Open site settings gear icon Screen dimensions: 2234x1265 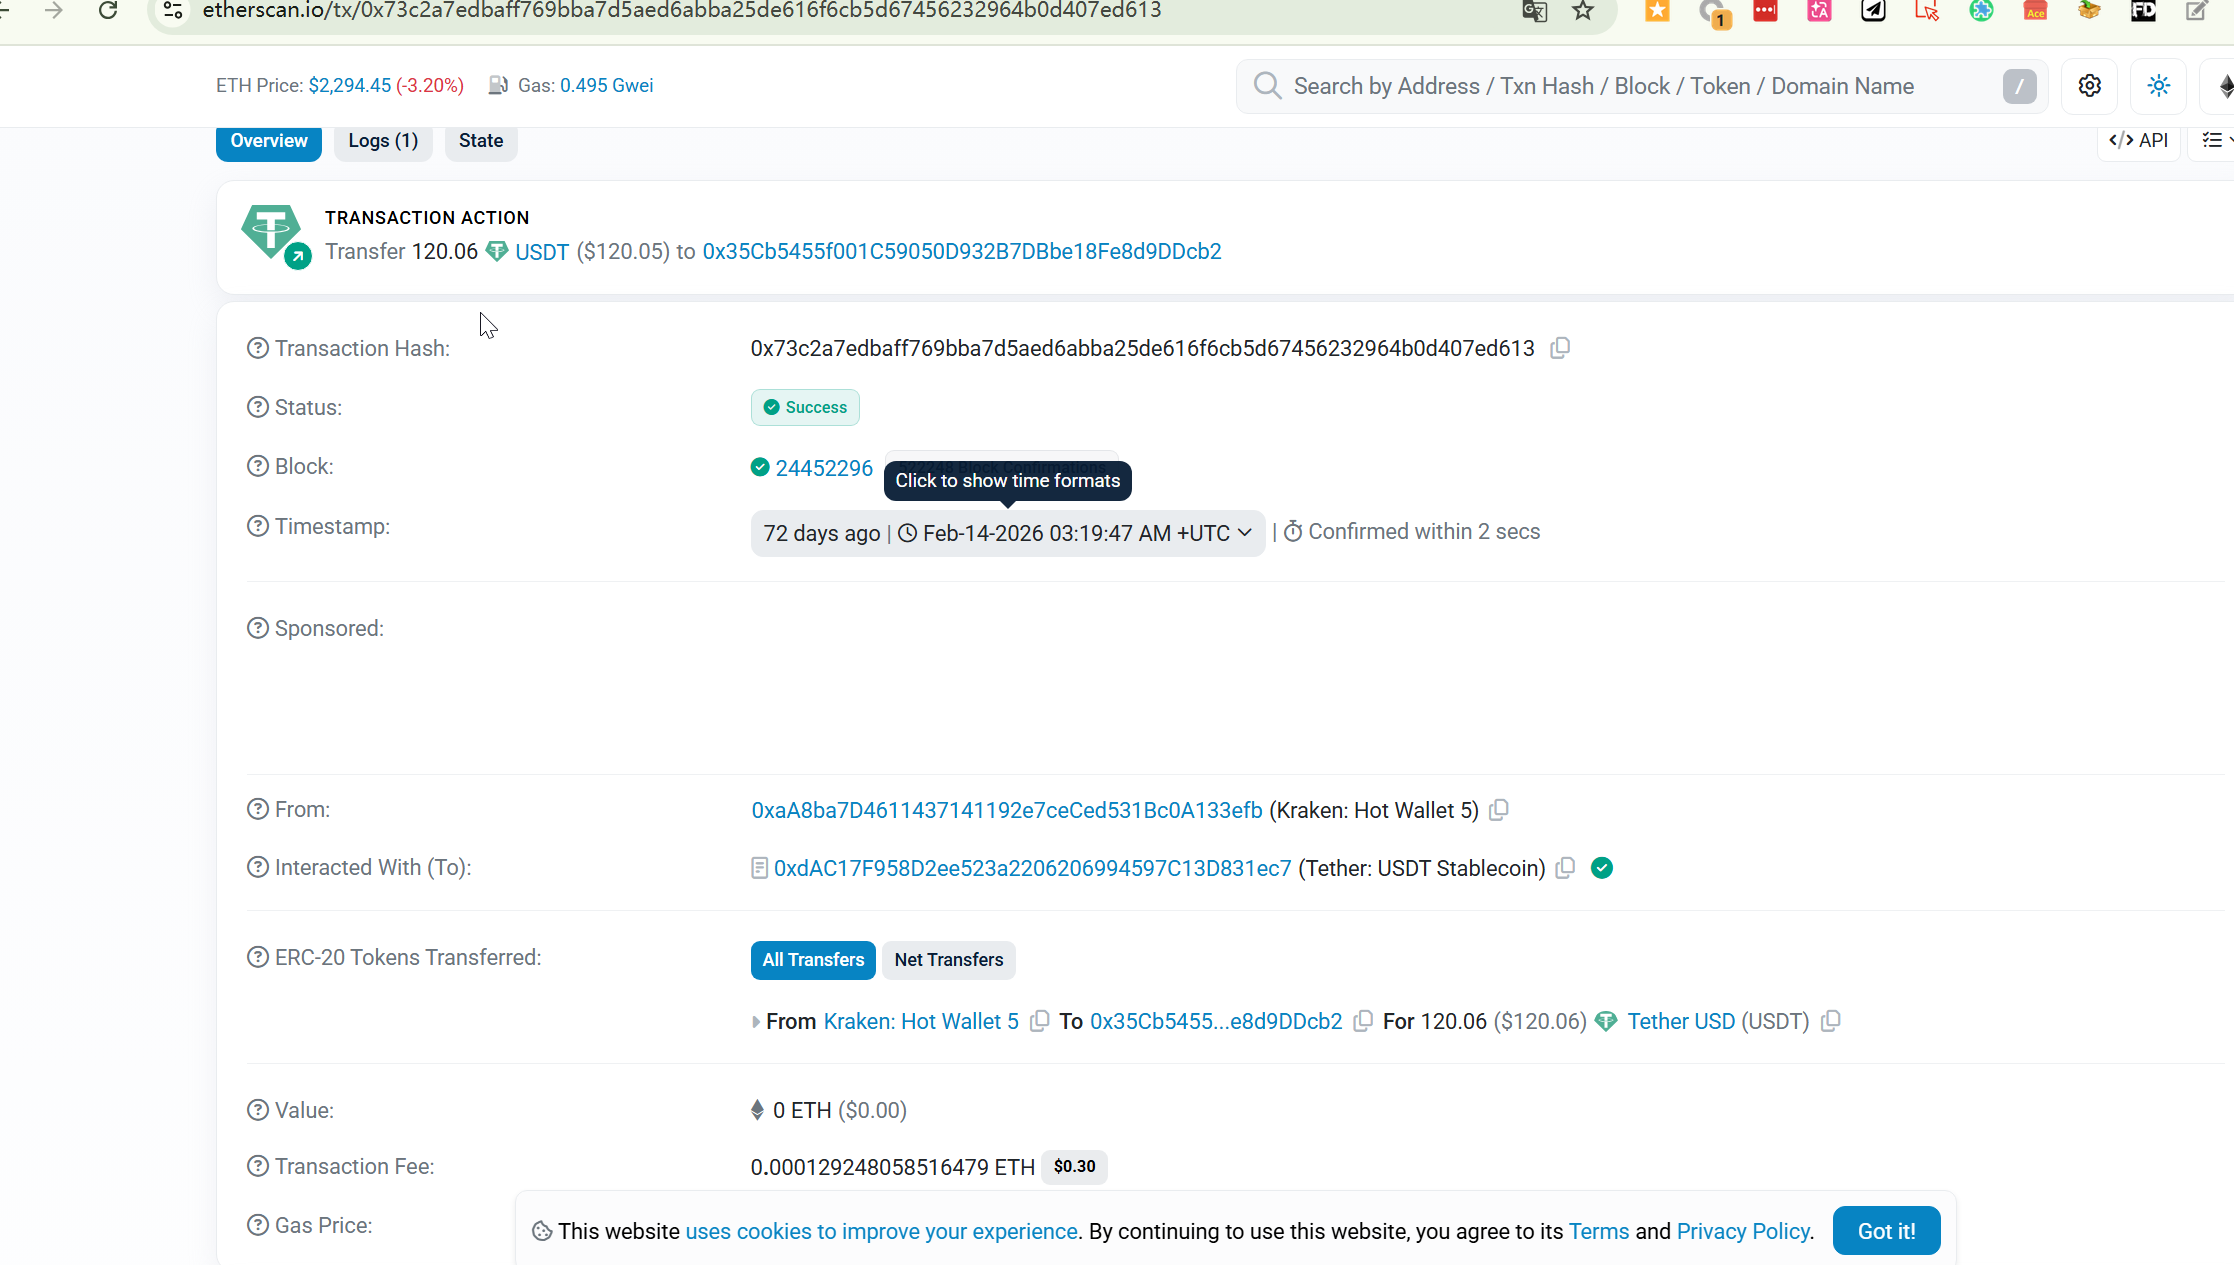tap(2089, 86)
